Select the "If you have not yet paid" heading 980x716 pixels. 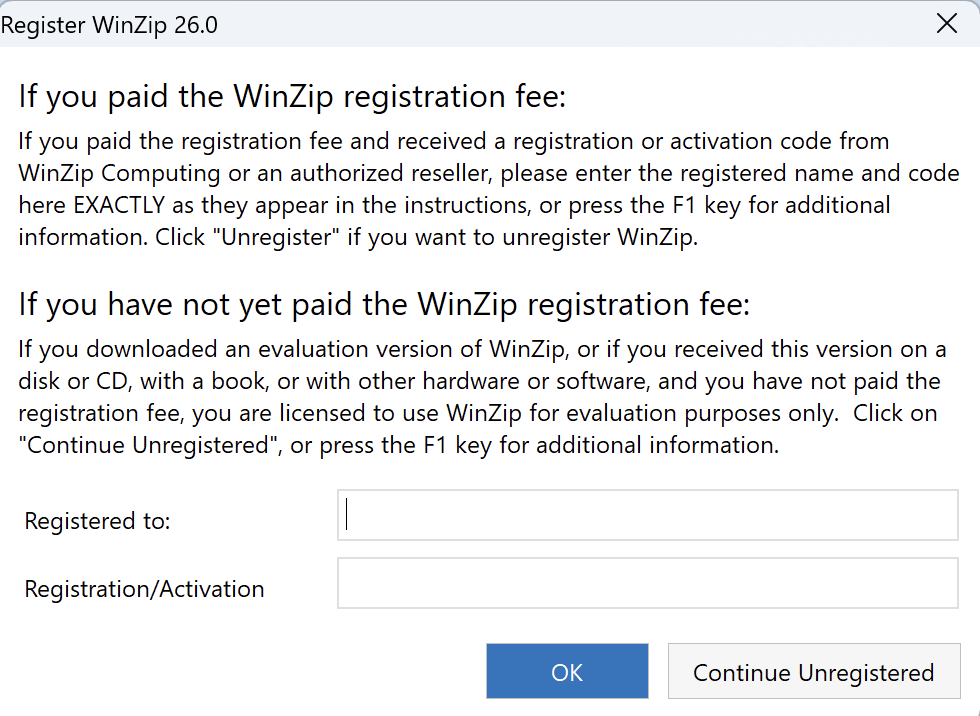pos(384,304)
